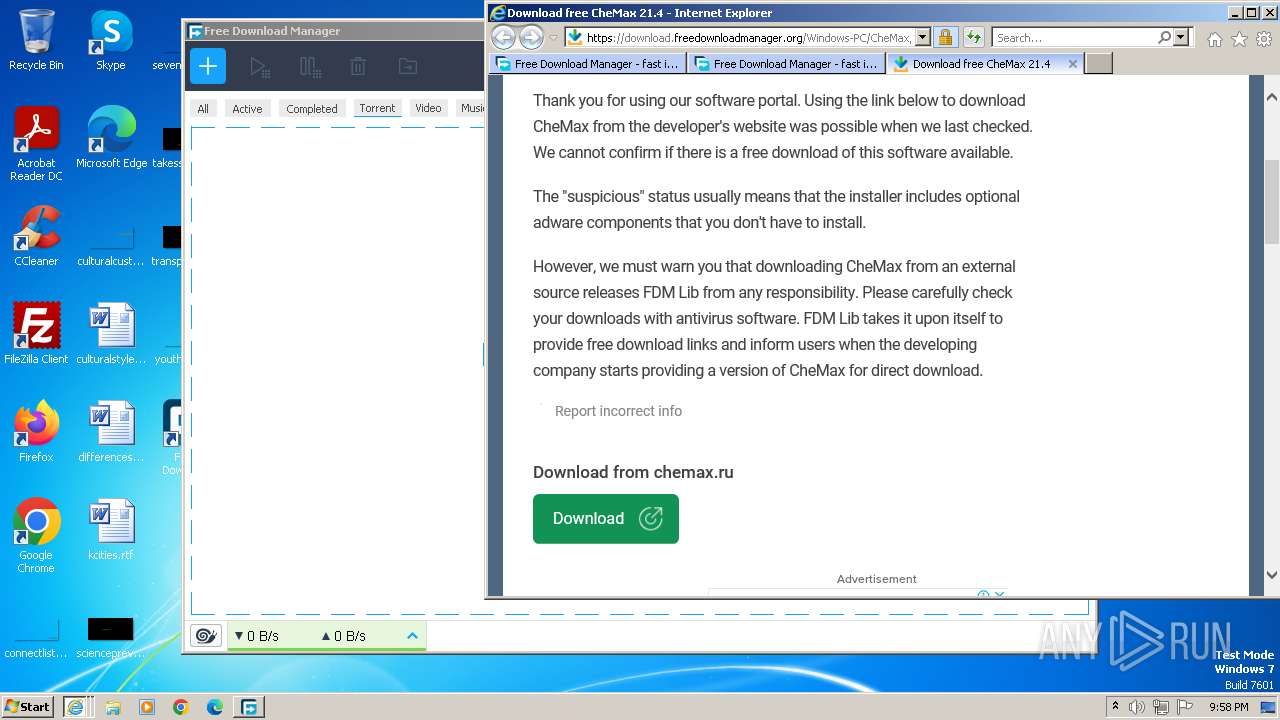Switch to Free Download Manager taskbar button

[x=249, y=707]
